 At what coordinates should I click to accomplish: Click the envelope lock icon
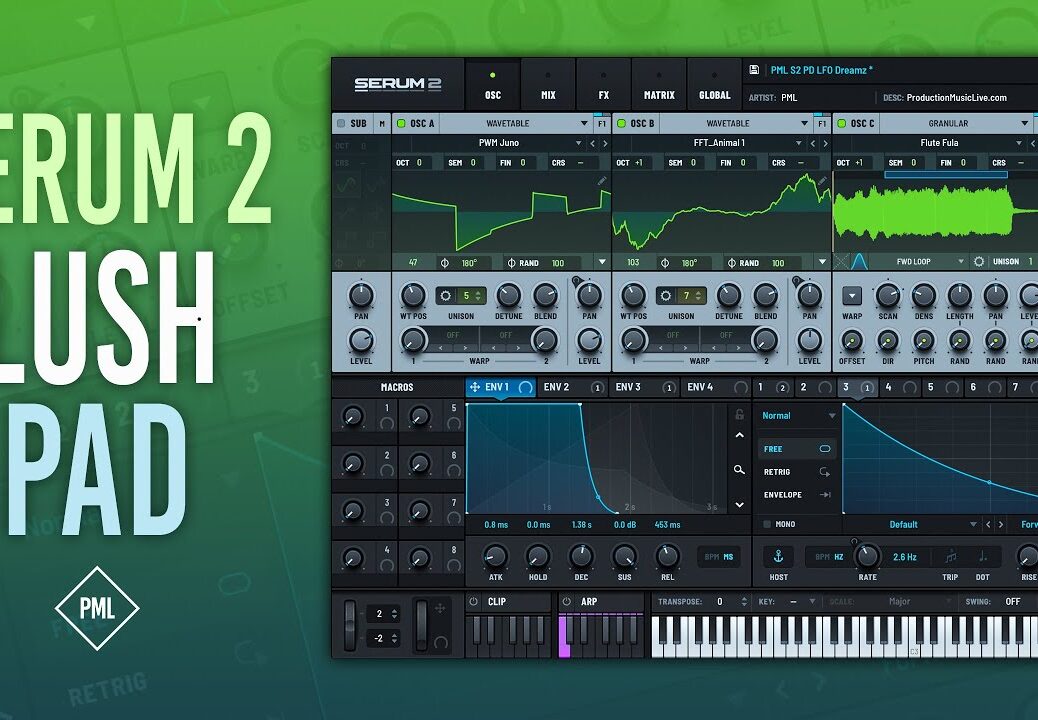(739, 415)
